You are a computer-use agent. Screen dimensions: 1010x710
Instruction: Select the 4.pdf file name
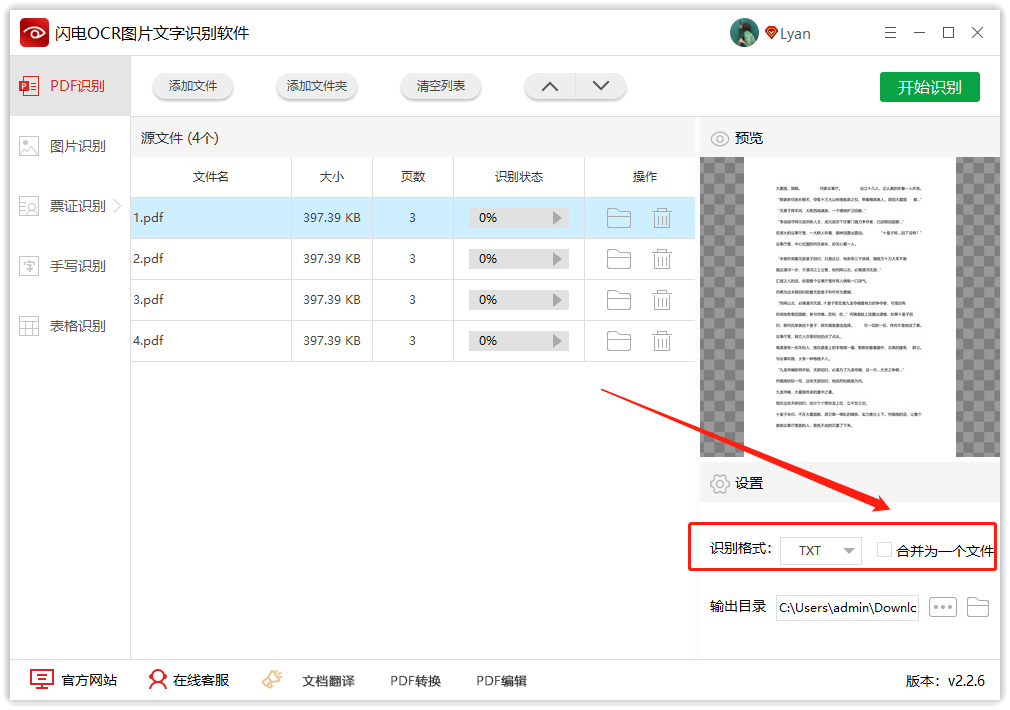(x=148, y=341)
